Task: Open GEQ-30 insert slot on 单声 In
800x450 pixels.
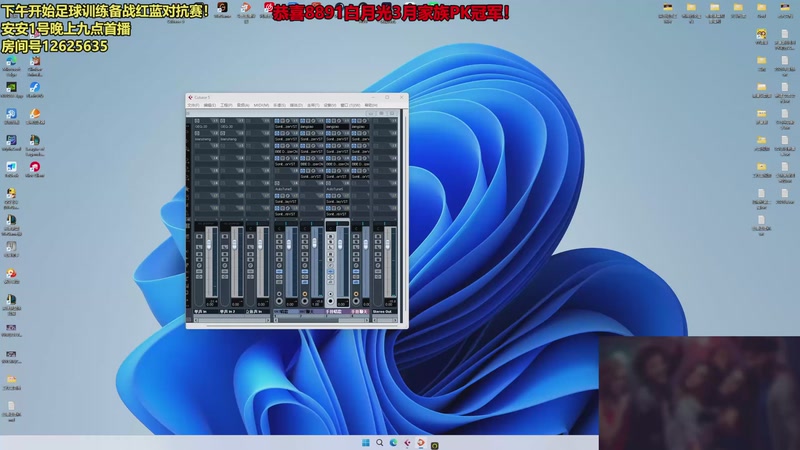Action: [x=205, y=127]
